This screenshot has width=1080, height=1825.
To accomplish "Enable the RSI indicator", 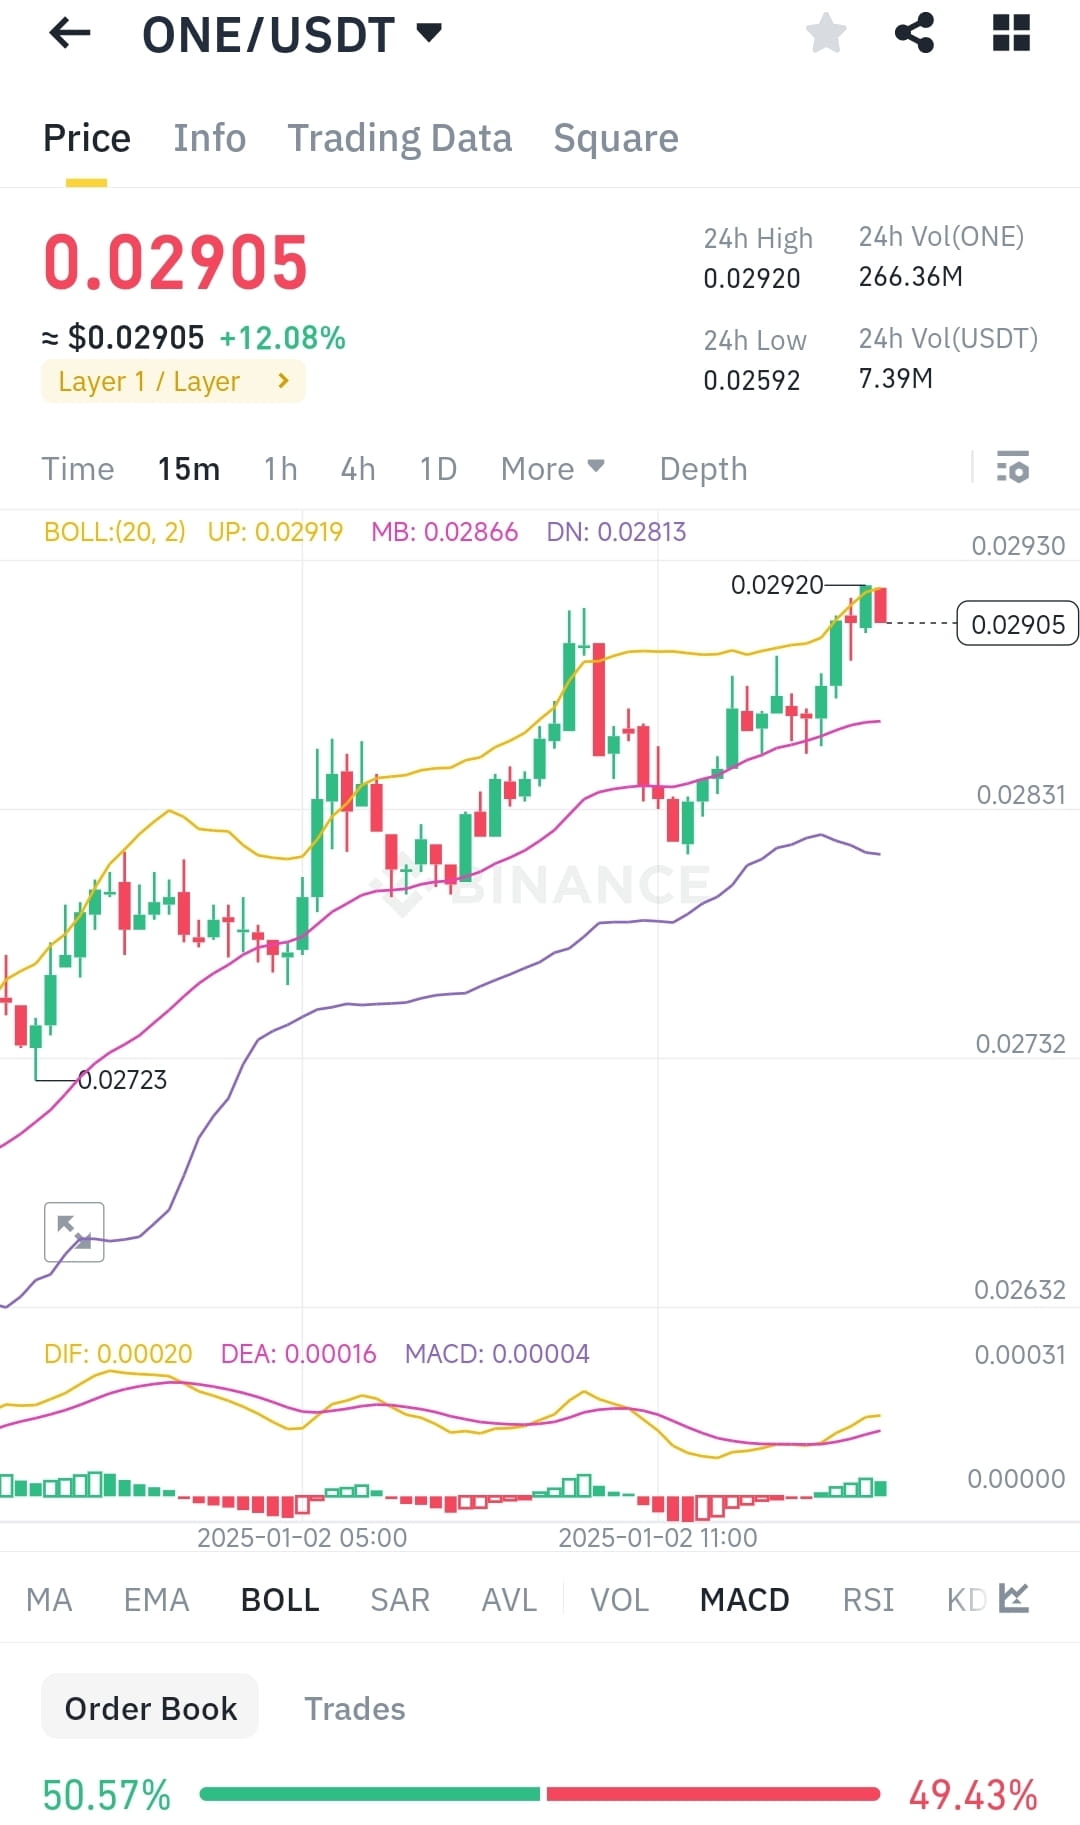I will click(867, 1599).
